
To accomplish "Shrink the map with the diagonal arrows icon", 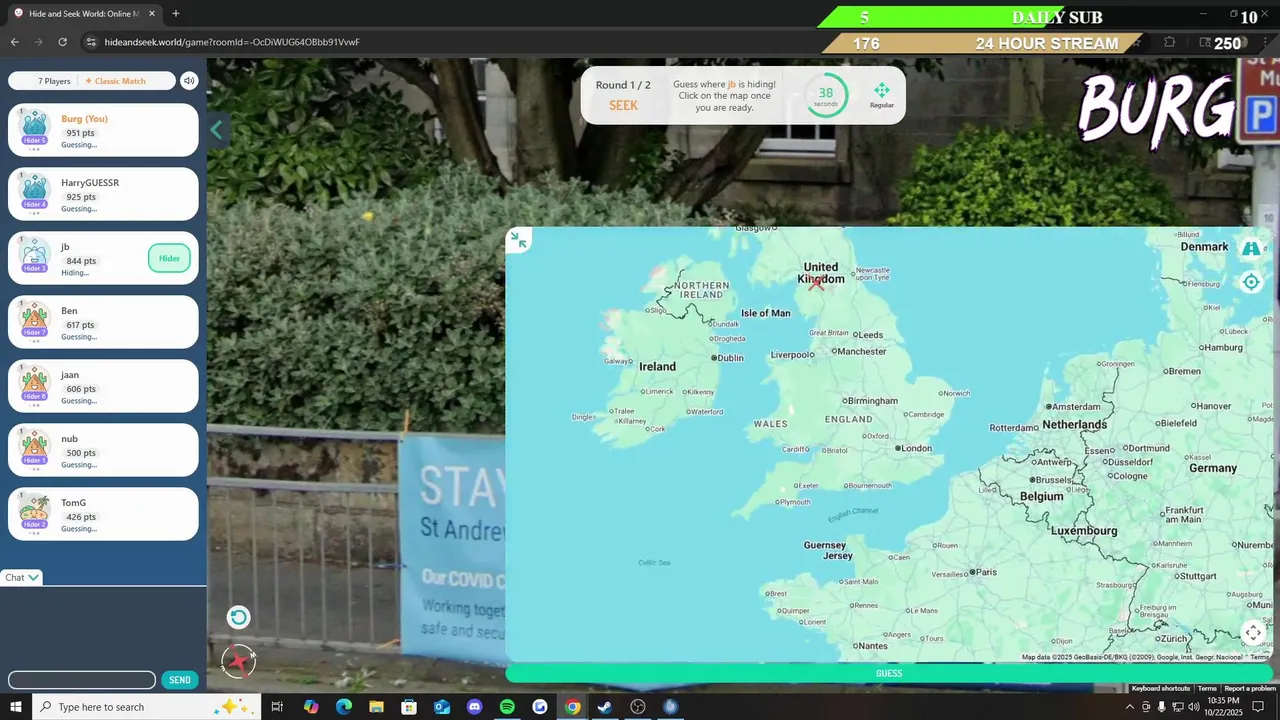I will pos(518,239).
